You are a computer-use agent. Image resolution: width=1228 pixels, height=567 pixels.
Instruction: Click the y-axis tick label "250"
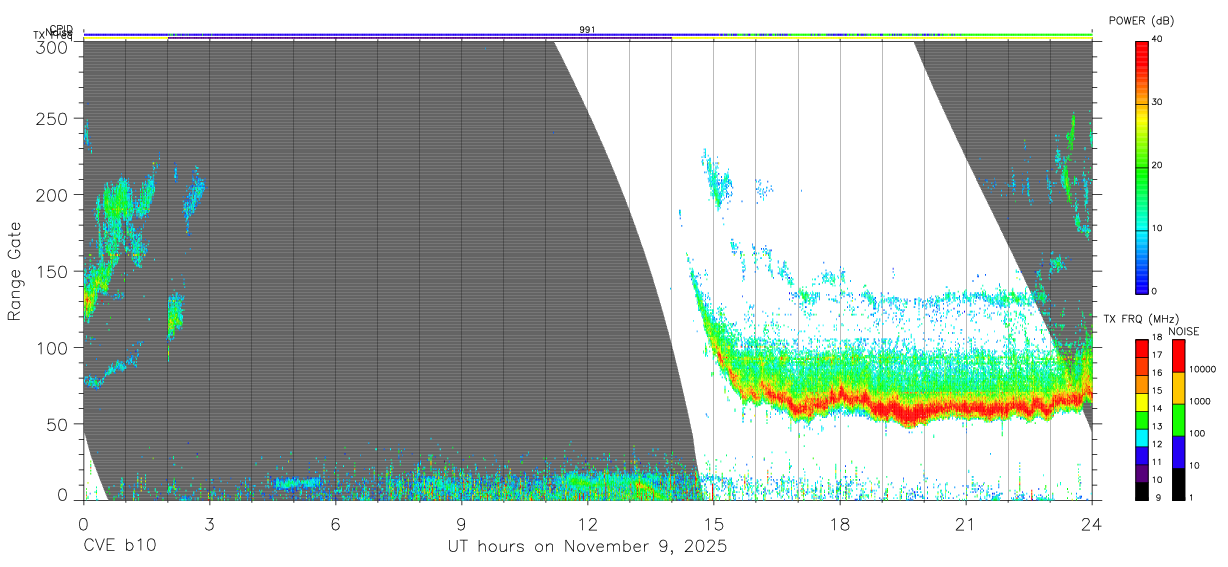pyautogui.click(x=52, y=119)
